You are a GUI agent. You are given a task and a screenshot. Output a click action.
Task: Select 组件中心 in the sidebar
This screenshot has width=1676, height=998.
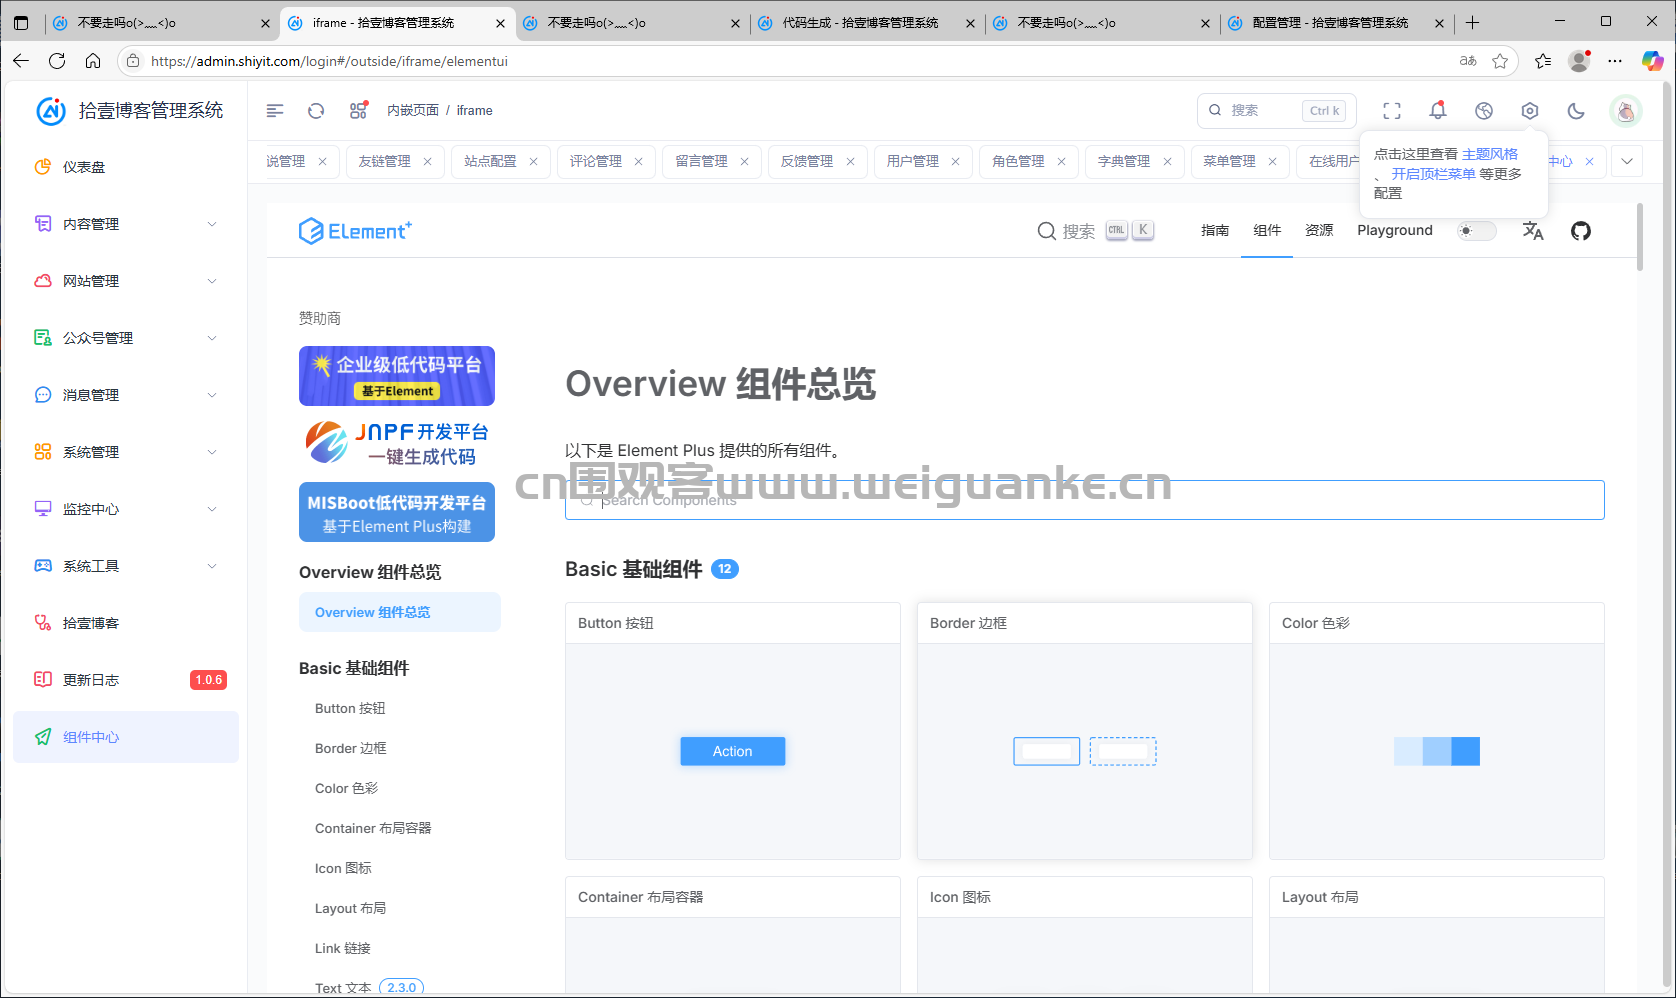(x=126, y=737)
